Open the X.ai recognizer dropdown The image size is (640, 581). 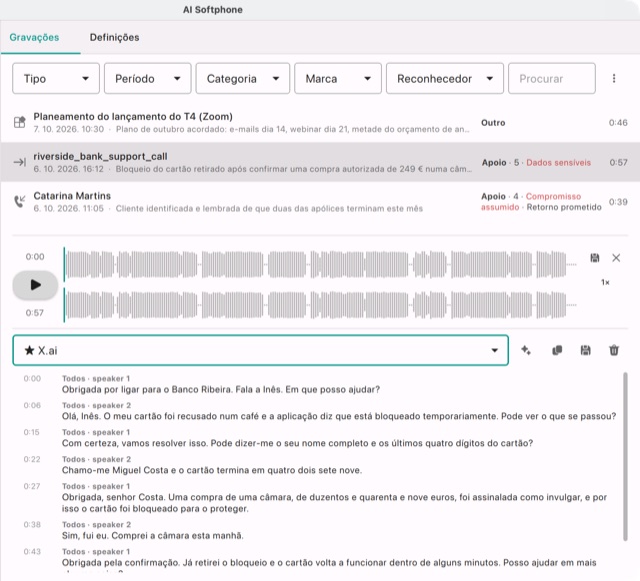pyautogui.click(x=260, y=350)
